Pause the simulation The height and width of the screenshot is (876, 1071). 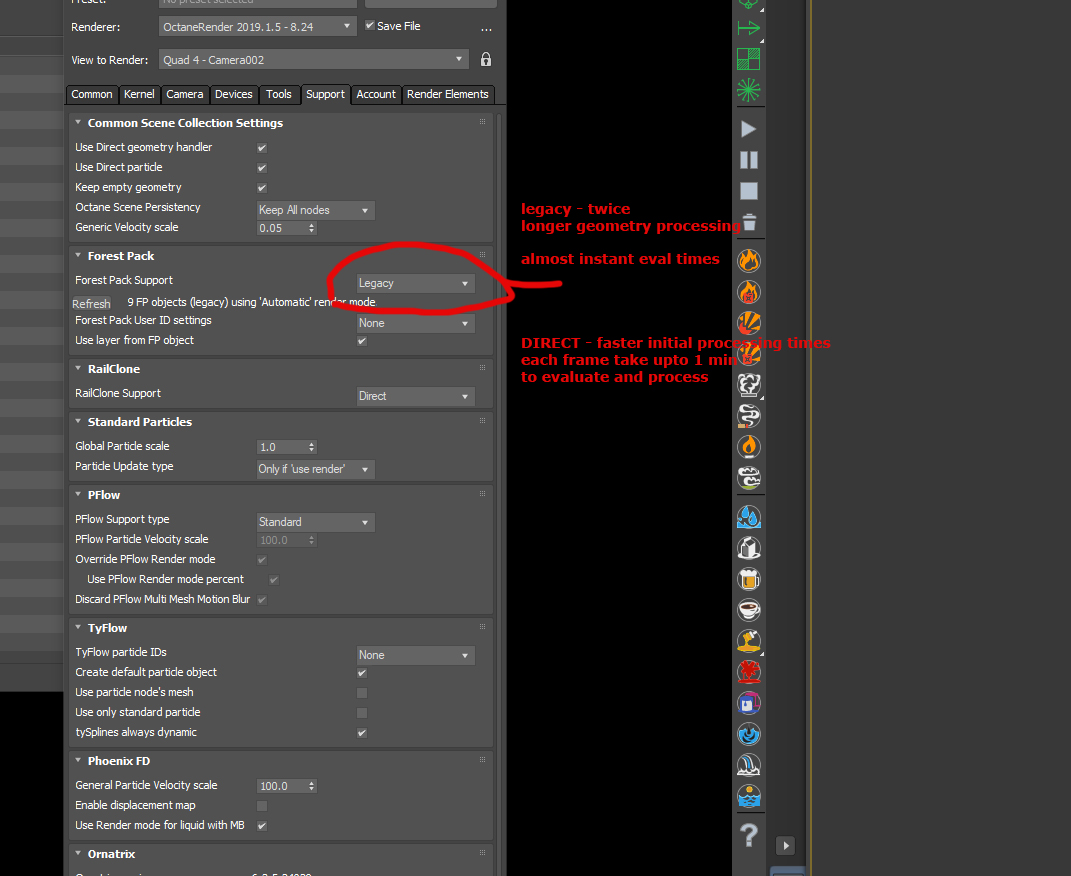click(749, 160)
